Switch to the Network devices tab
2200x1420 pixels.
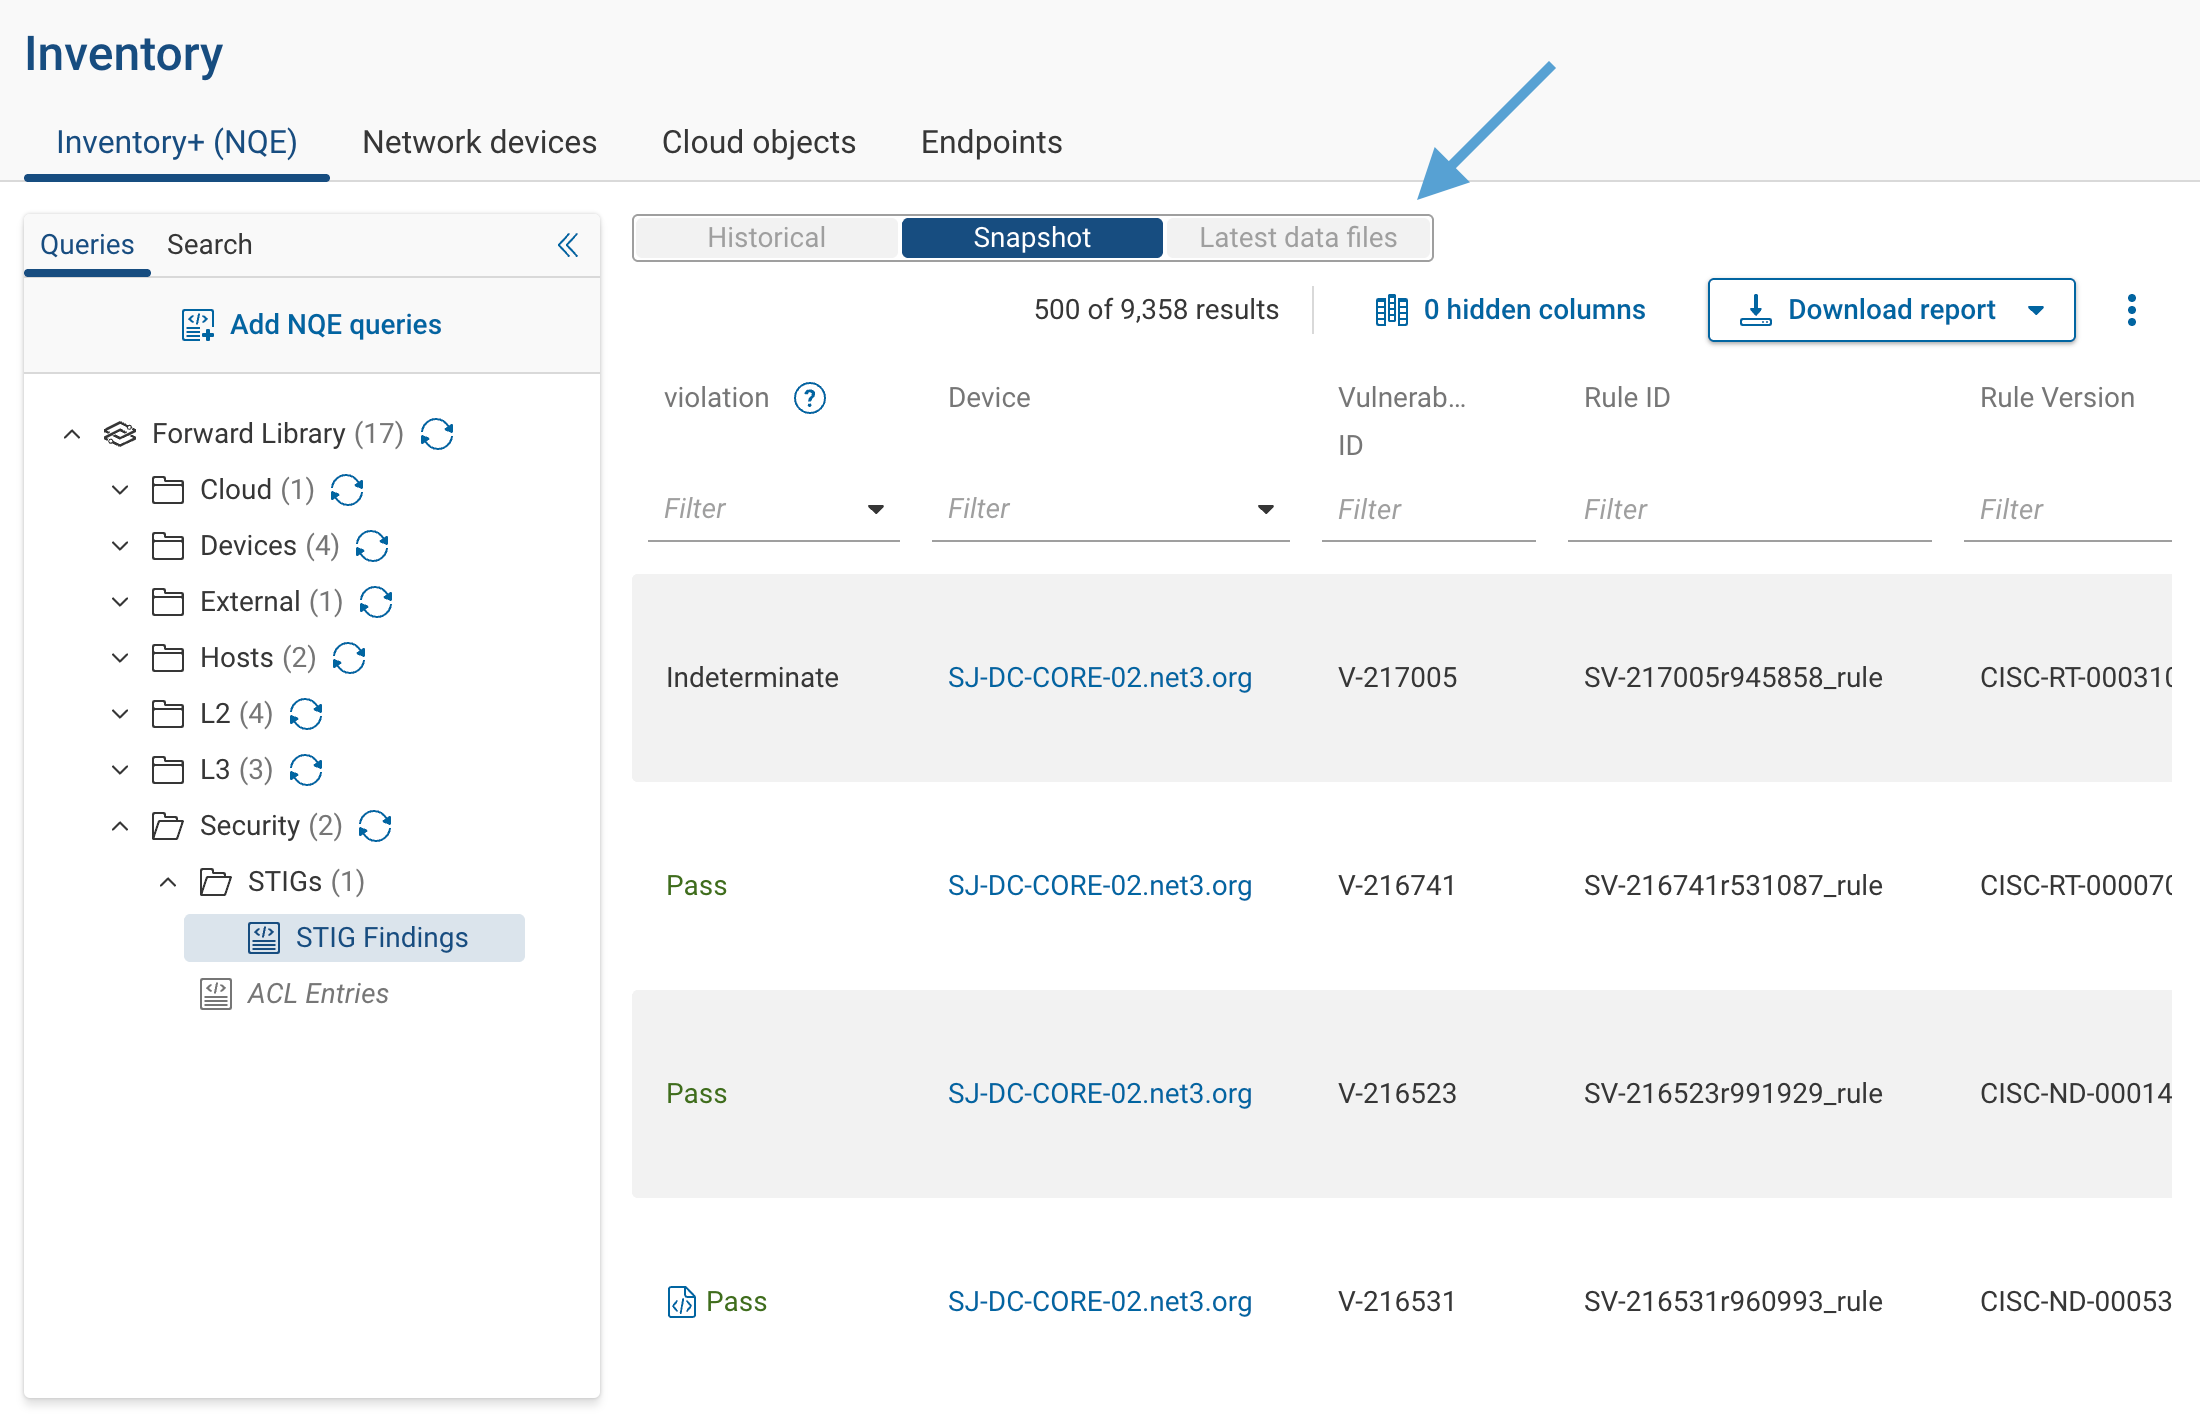[479, 142]
